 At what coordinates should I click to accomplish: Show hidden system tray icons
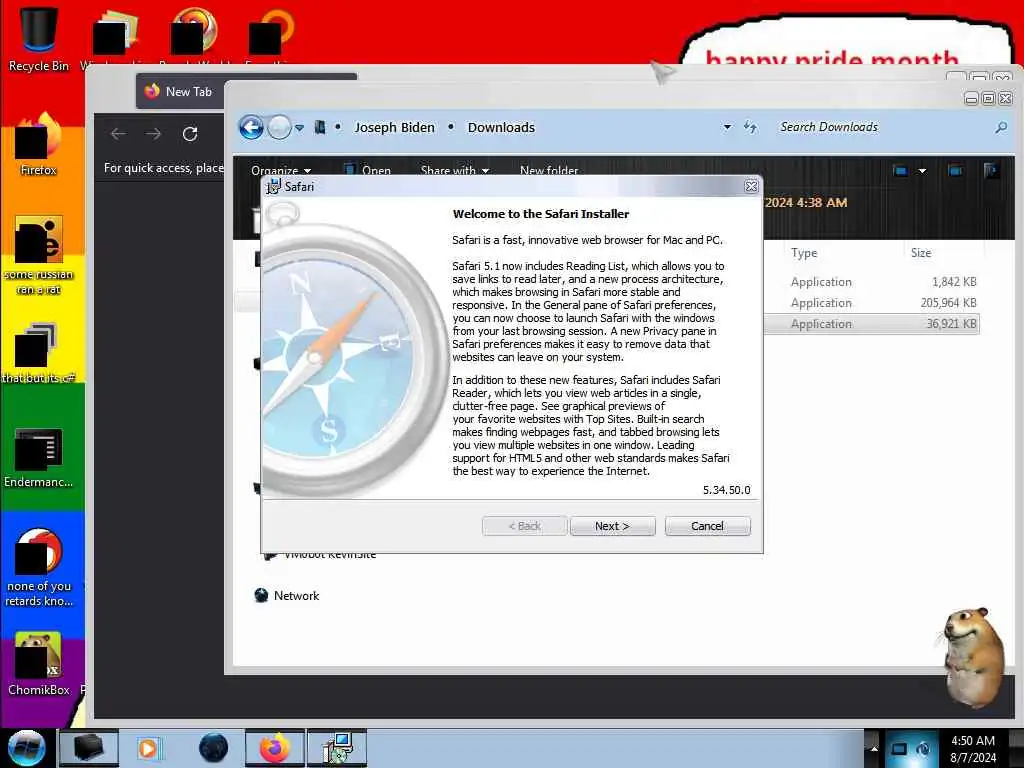(874, 748)
